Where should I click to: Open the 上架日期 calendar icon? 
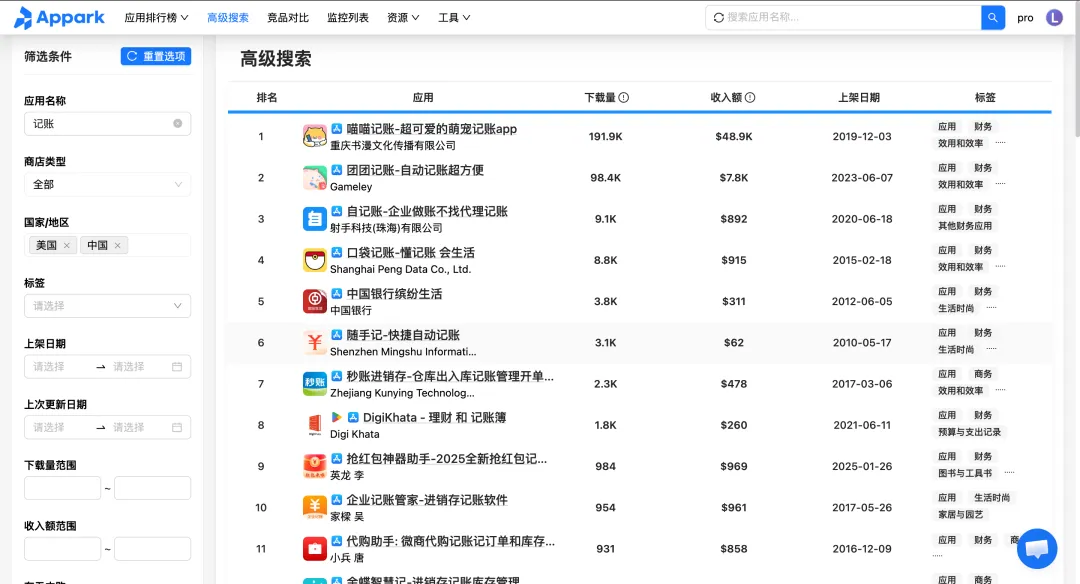[177, 366]
